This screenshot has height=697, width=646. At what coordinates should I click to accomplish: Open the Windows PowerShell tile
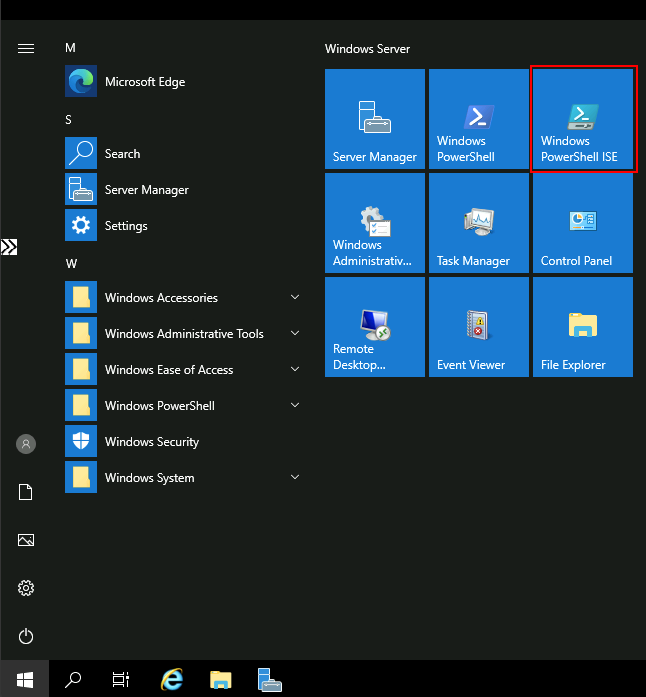[478, 120]
